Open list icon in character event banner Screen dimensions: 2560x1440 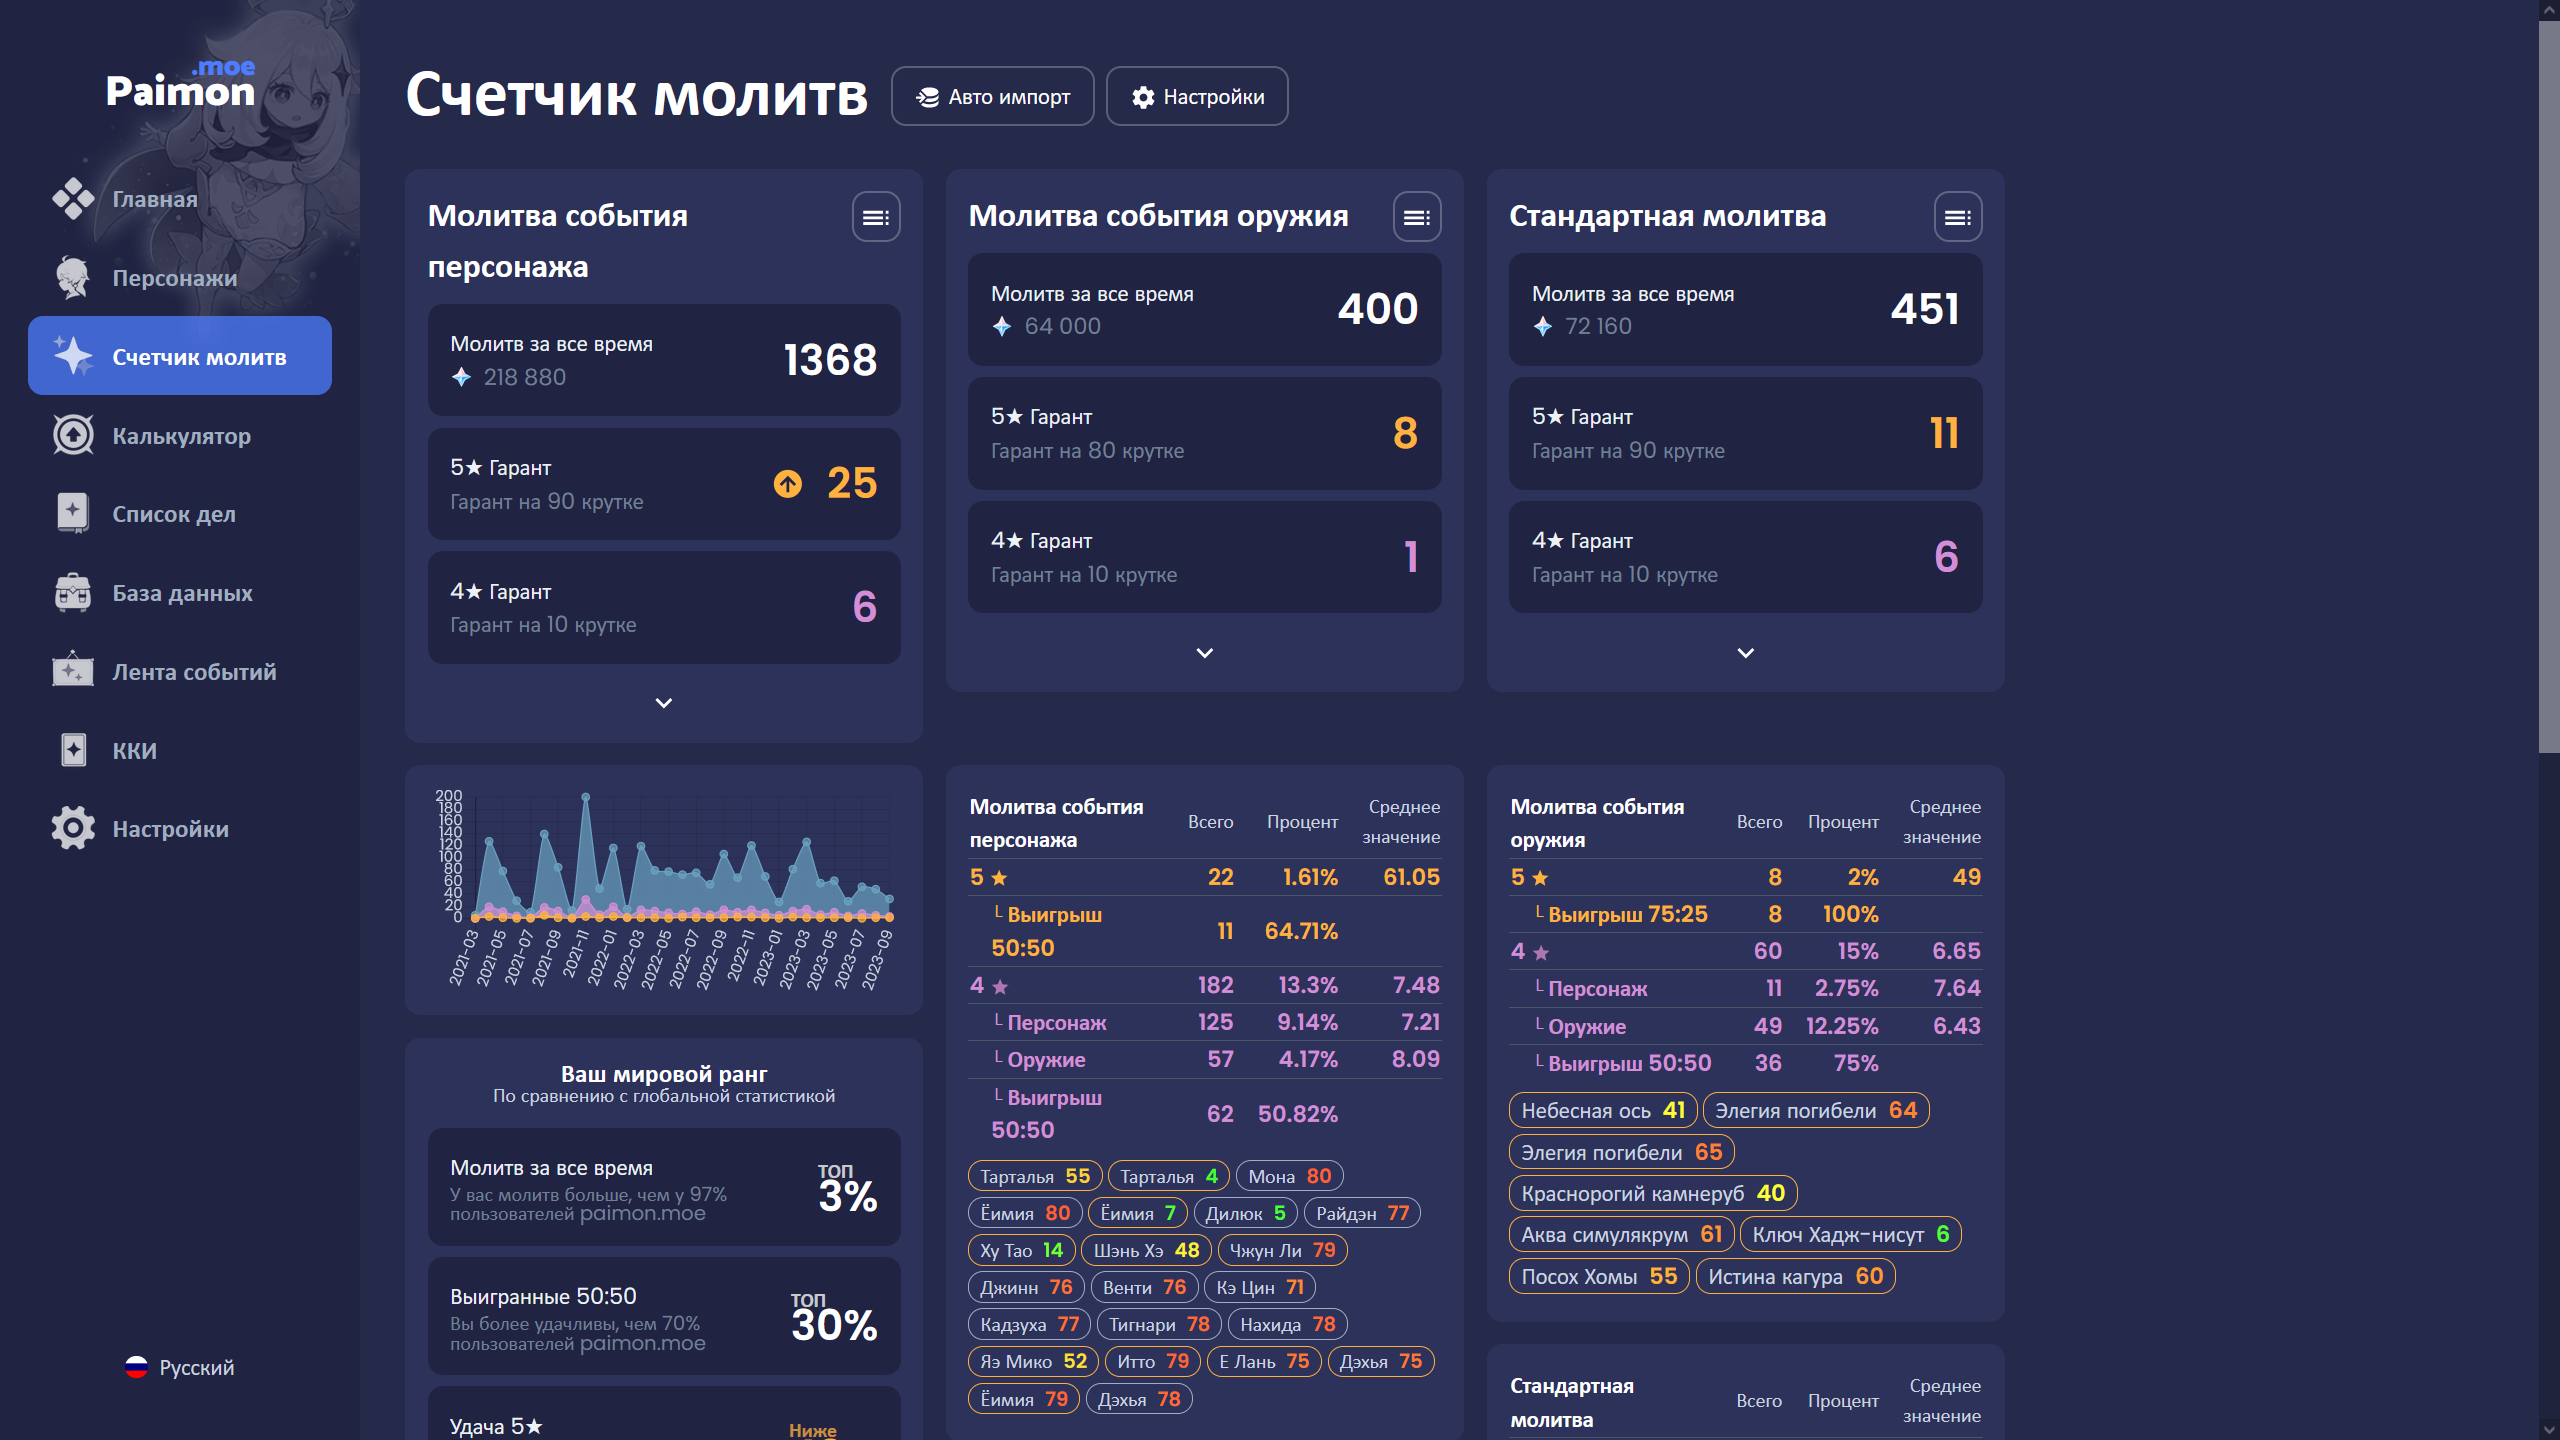[x=875, y=217]
